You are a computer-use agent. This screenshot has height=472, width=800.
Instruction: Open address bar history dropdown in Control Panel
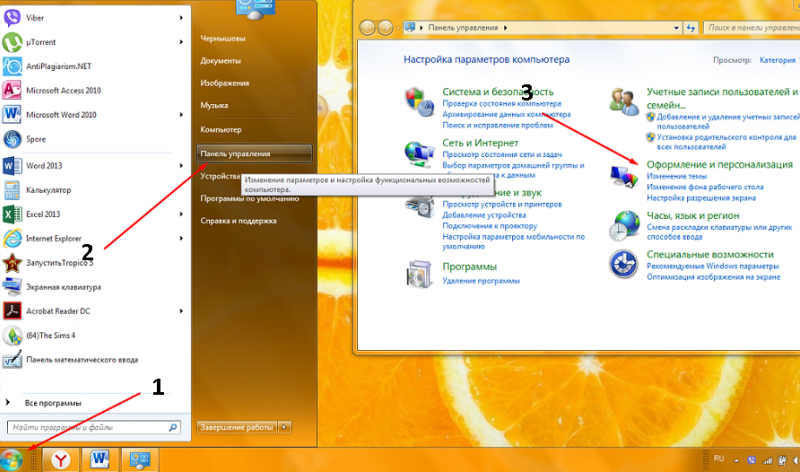[x=676, y=28]
